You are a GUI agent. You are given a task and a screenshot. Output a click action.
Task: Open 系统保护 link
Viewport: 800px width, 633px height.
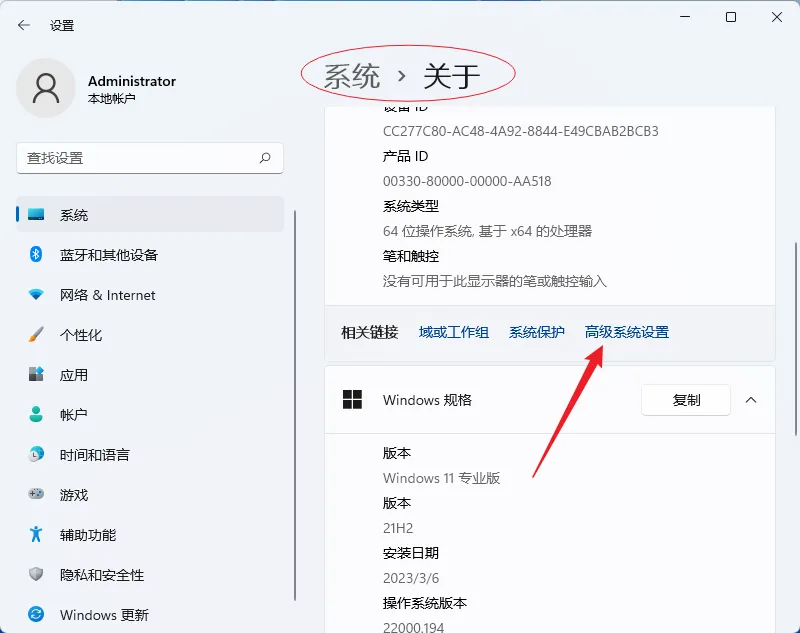pyautogui.click(x=536, y=332)
